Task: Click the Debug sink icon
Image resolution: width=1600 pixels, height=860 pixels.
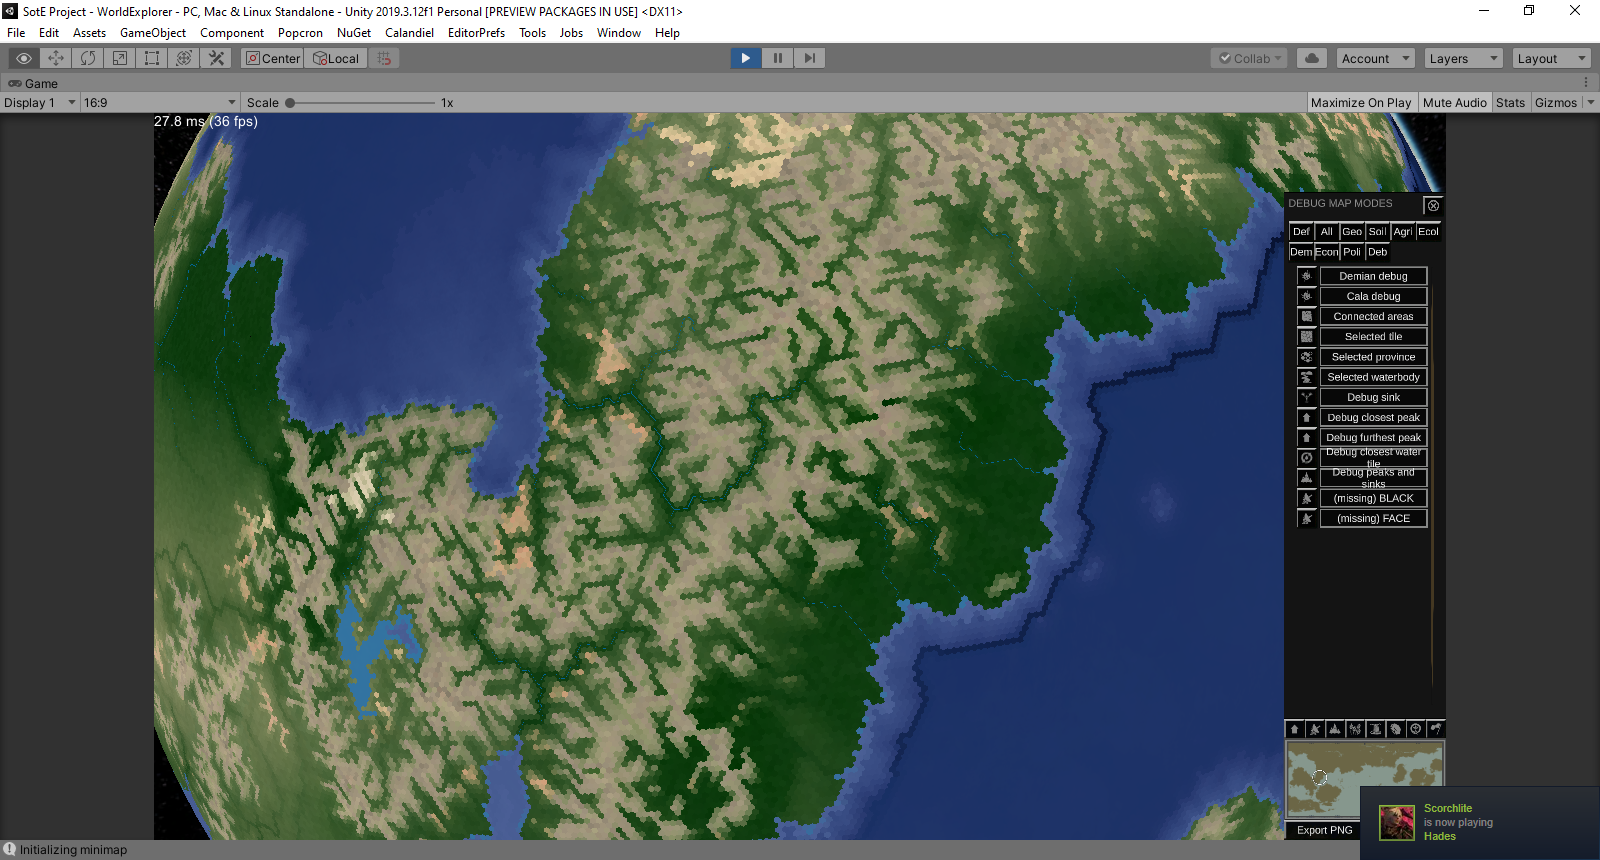Action: click(x=1306, y=397)
